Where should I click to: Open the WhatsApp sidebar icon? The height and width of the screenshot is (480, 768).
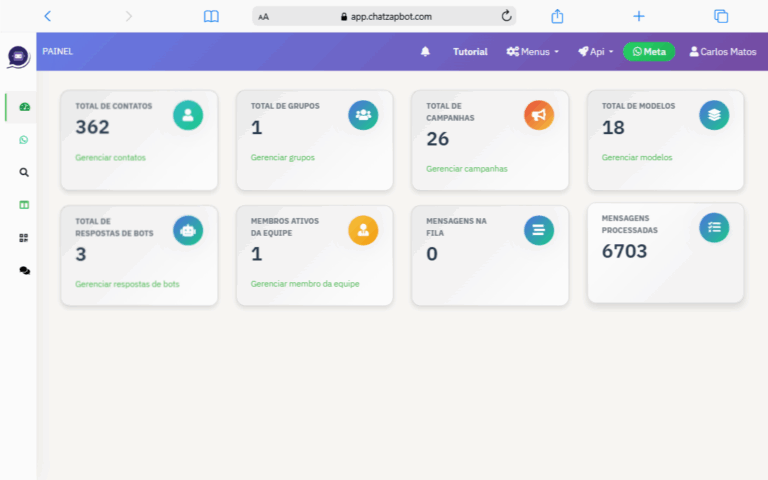tap(24, 140)
